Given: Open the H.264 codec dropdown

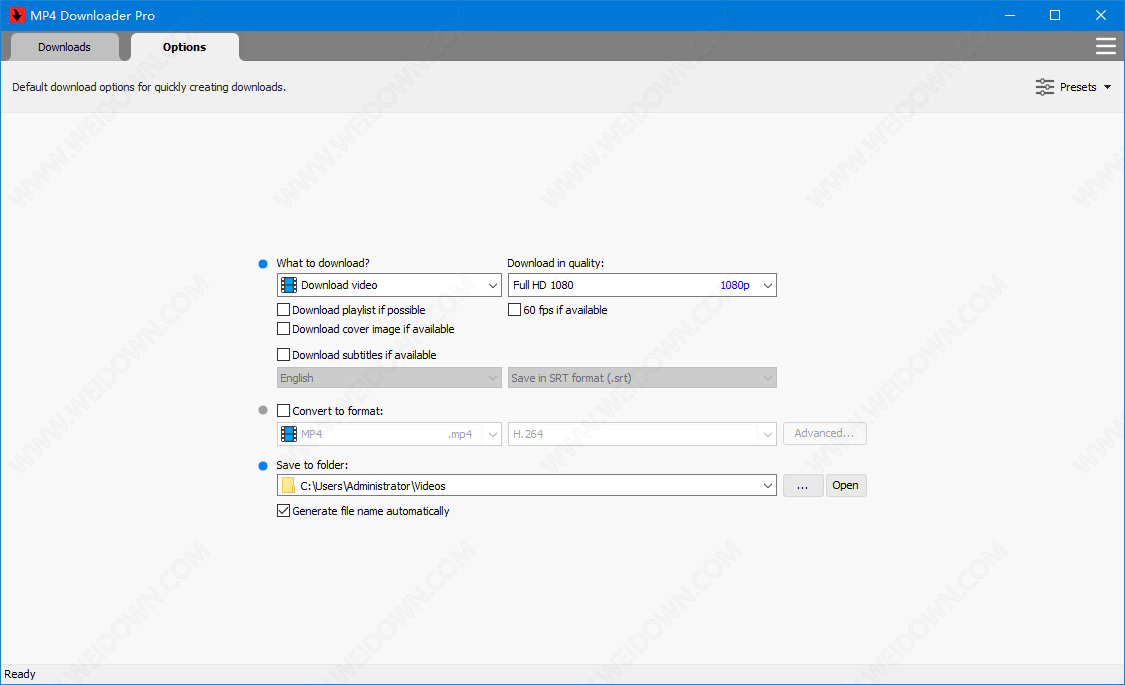Looking at the screenshot, I should pos(642,434).
